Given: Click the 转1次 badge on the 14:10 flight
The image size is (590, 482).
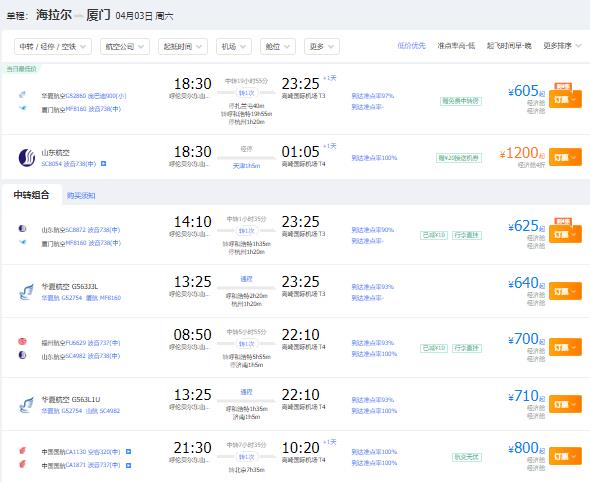Looking at the screenshot, I should 246,231.
